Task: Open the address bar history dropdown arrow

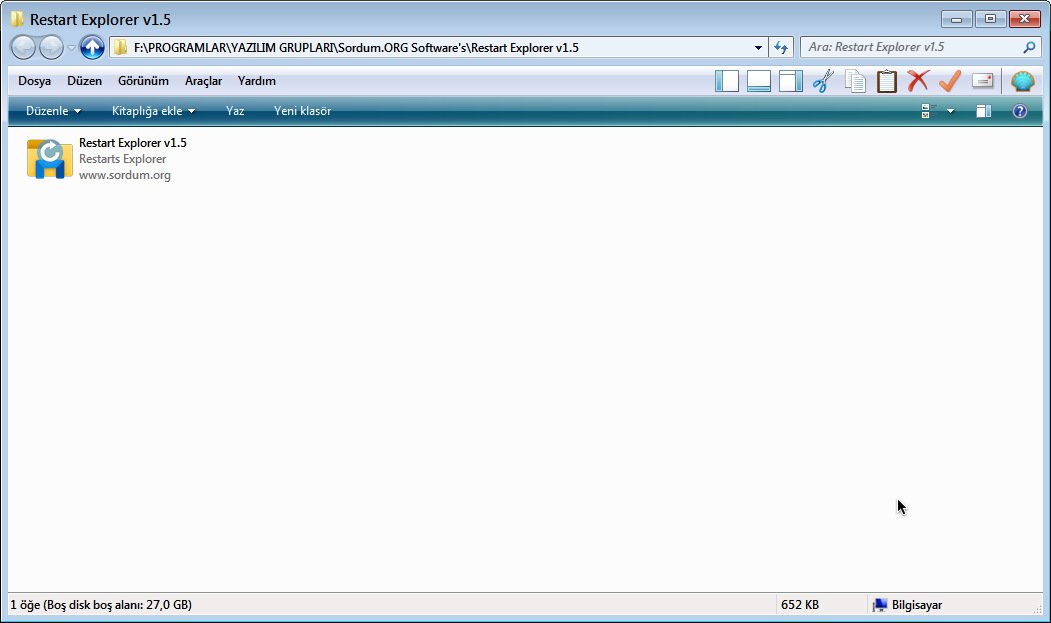Action: 758,48
